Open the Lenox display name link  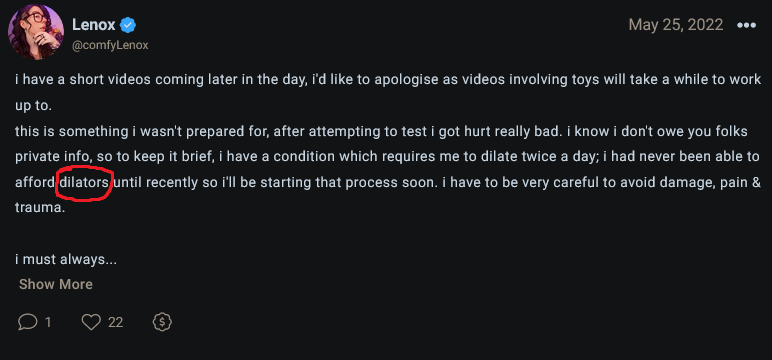[x=94, y=25]
